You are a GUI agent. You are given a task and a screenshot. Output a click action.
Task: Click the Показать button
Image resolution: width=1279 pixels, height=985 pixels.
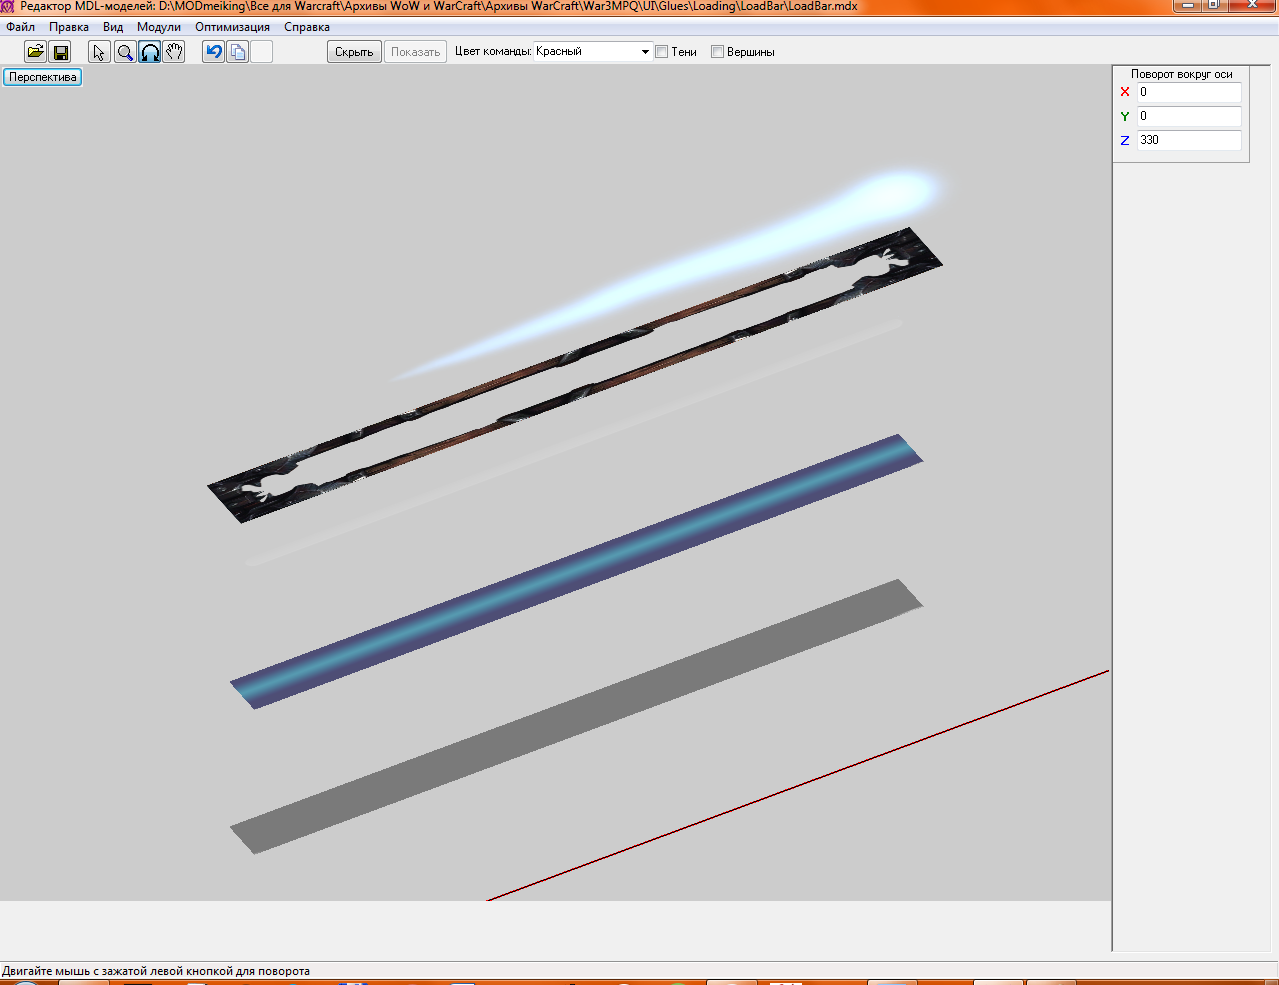click(x=415, y=52)
